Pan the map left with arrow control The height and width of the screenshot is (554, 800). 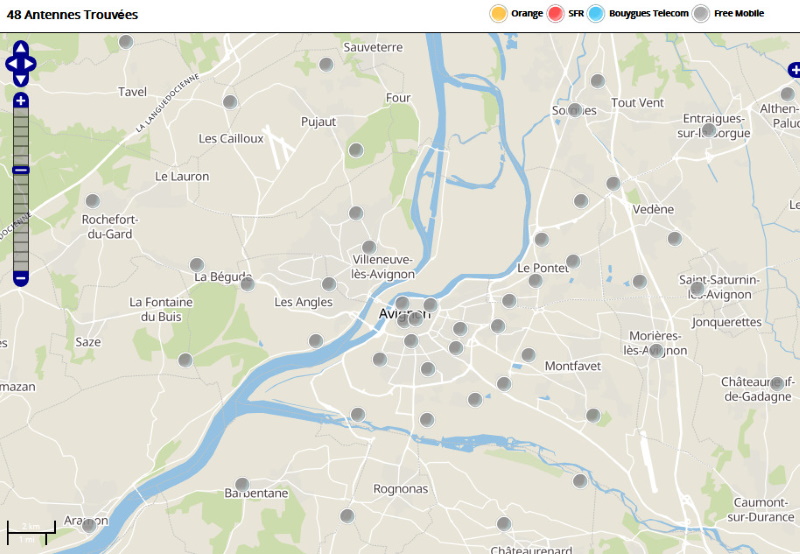click(10, 64)
